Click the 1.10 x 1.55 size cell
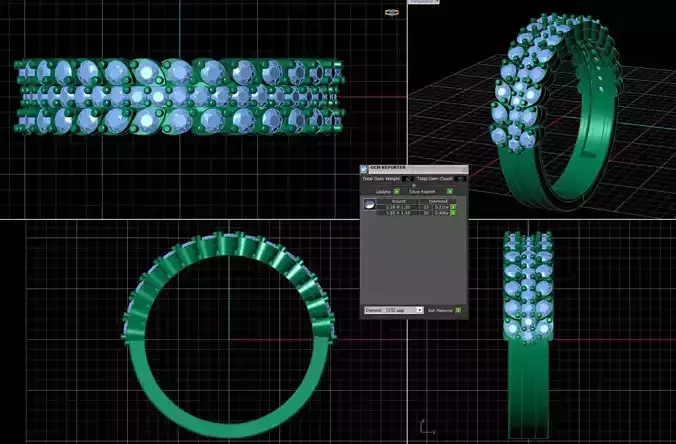Viewport: 676px width, 444px height. [x=398, y=207]
